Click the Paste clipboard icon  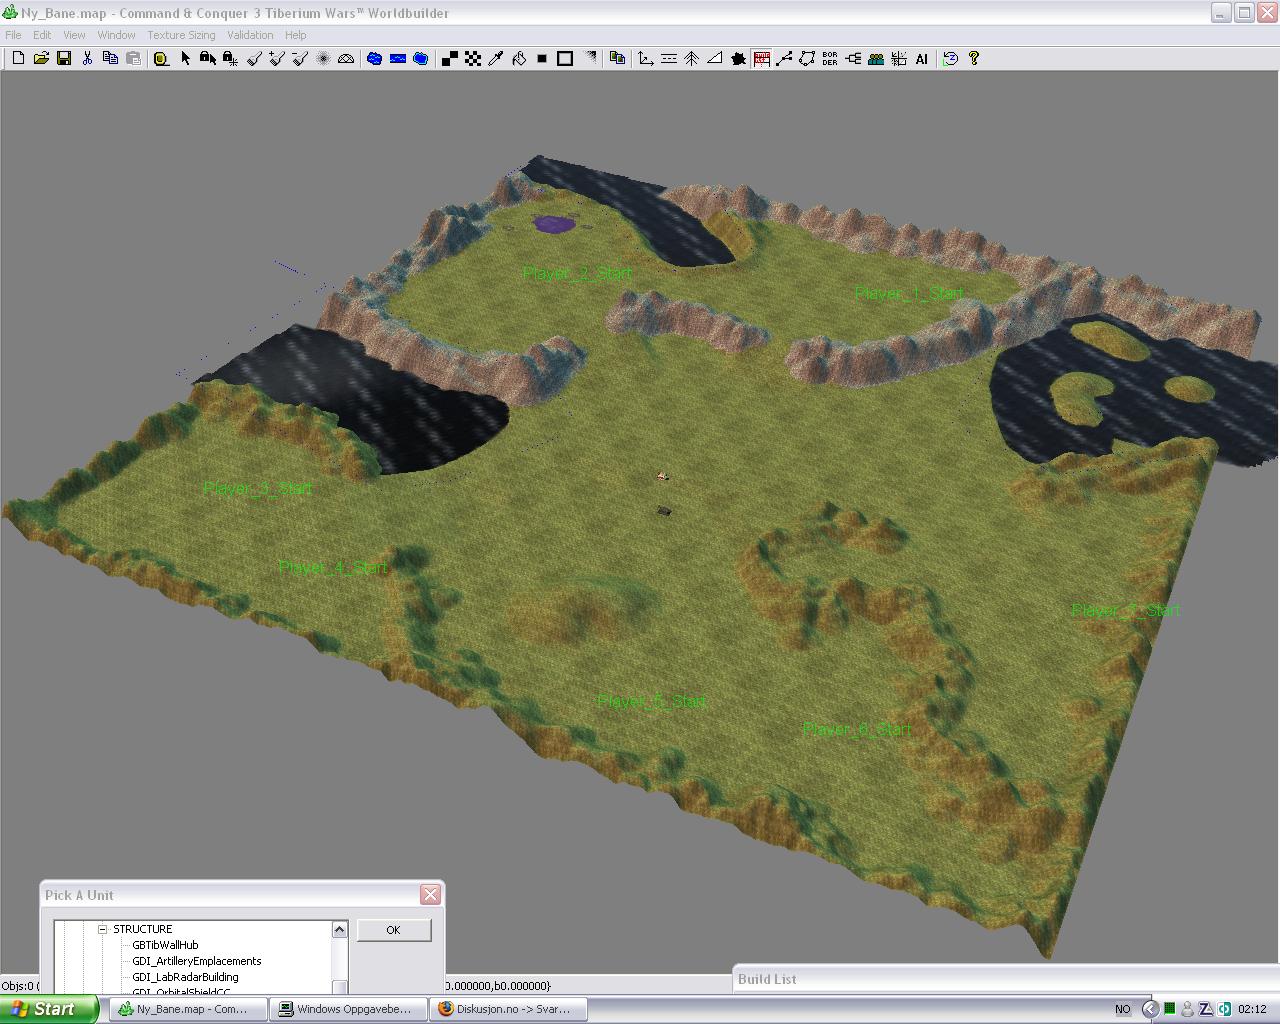133,59
